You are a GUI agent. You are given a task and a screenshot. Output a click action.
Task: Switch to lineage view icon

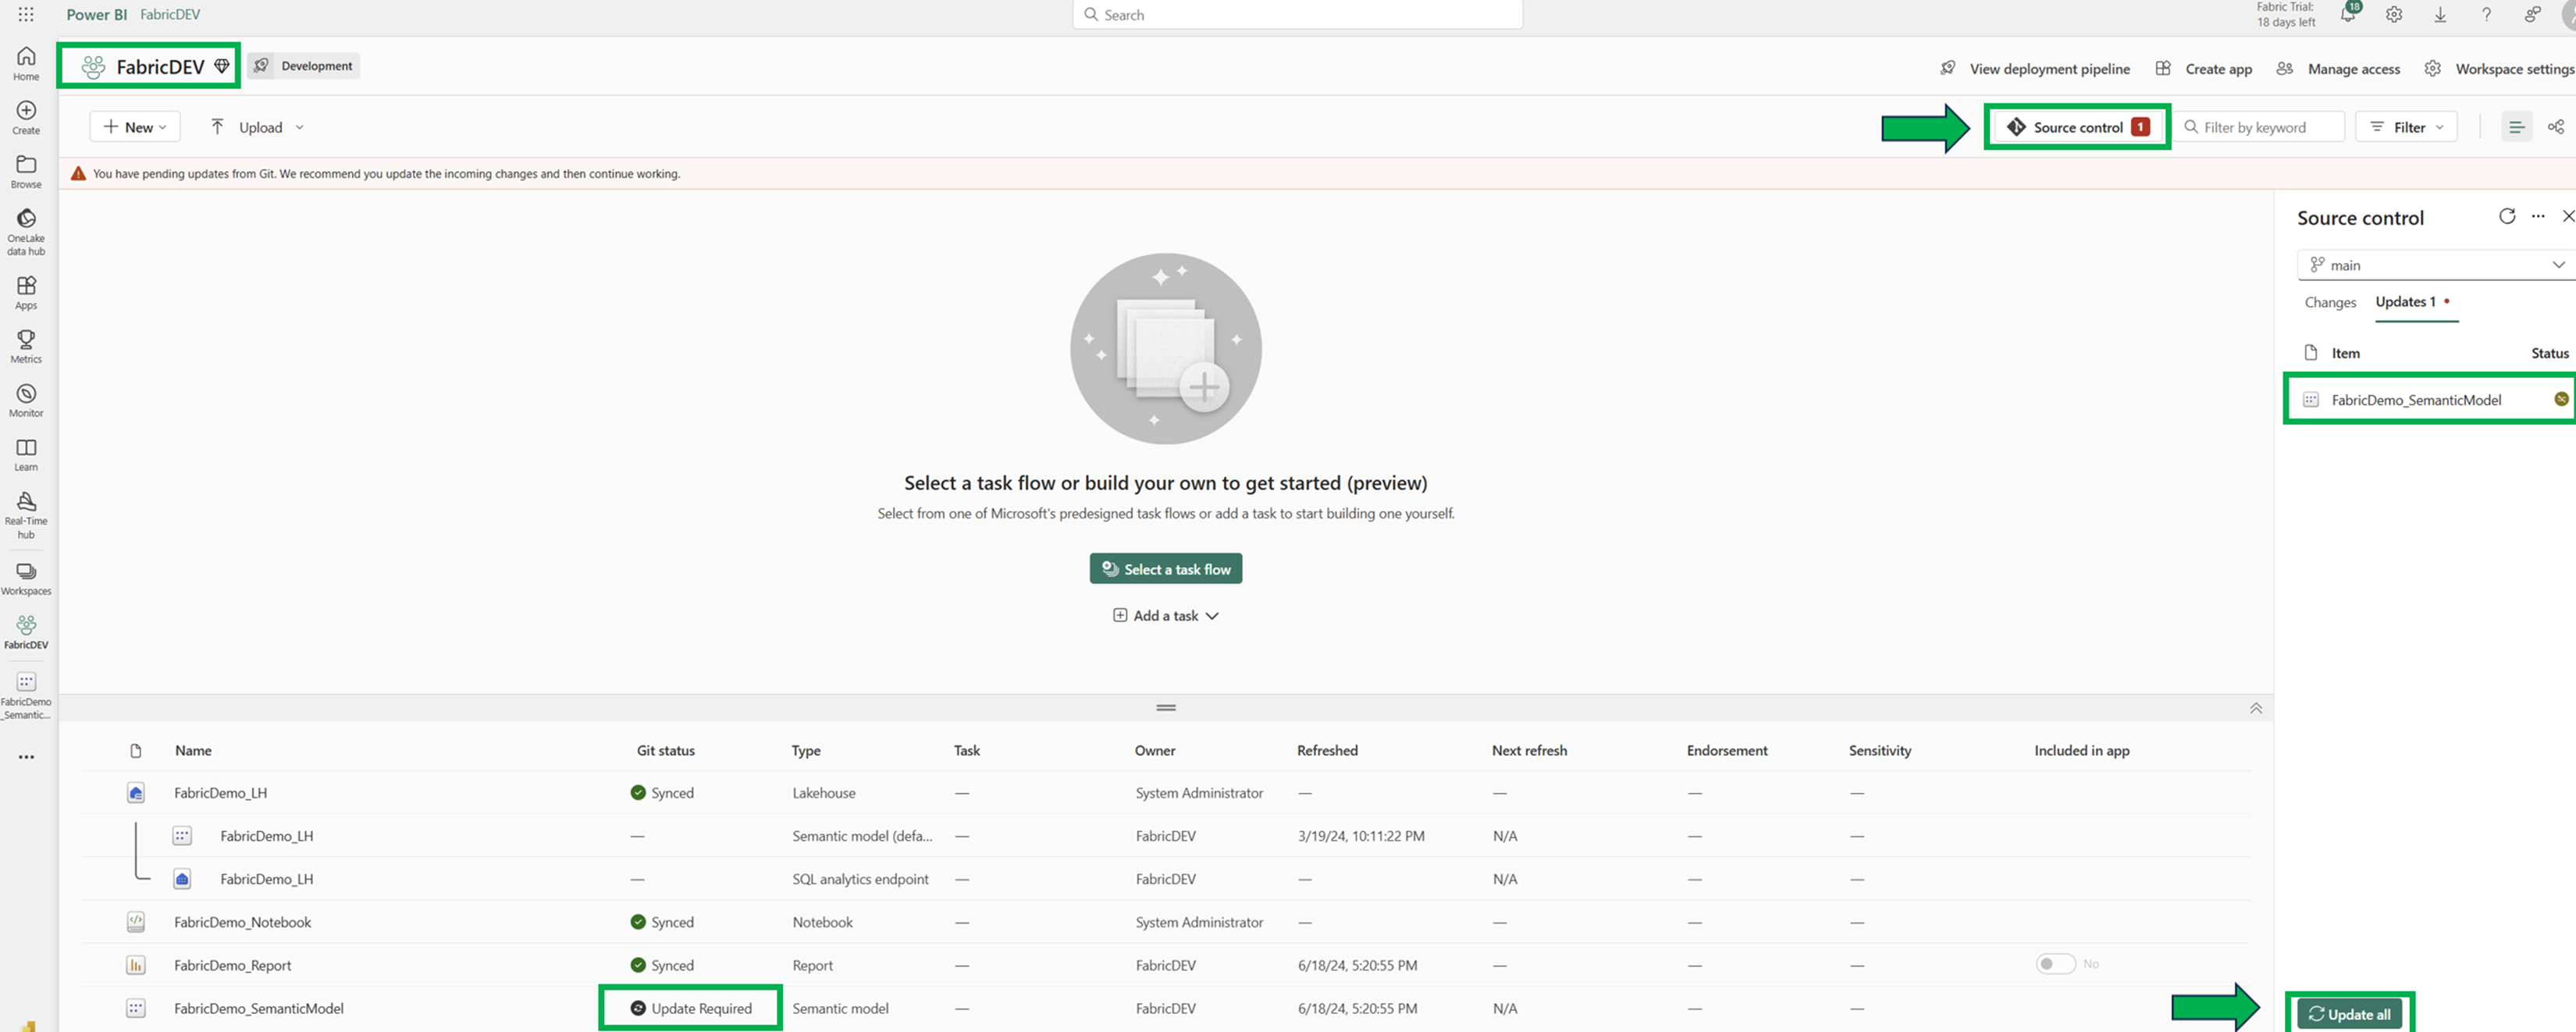pos(2555,127)
